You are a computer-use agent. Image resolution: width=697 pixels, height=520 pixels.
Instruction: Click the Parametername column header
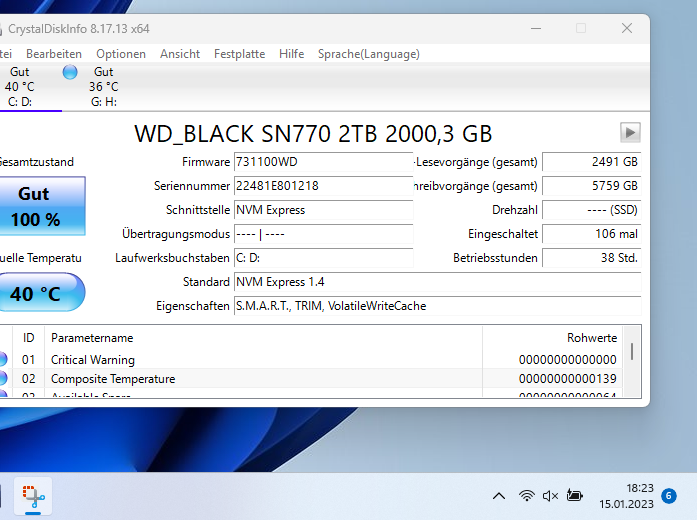pyautogui.click(x=263, y=338)
